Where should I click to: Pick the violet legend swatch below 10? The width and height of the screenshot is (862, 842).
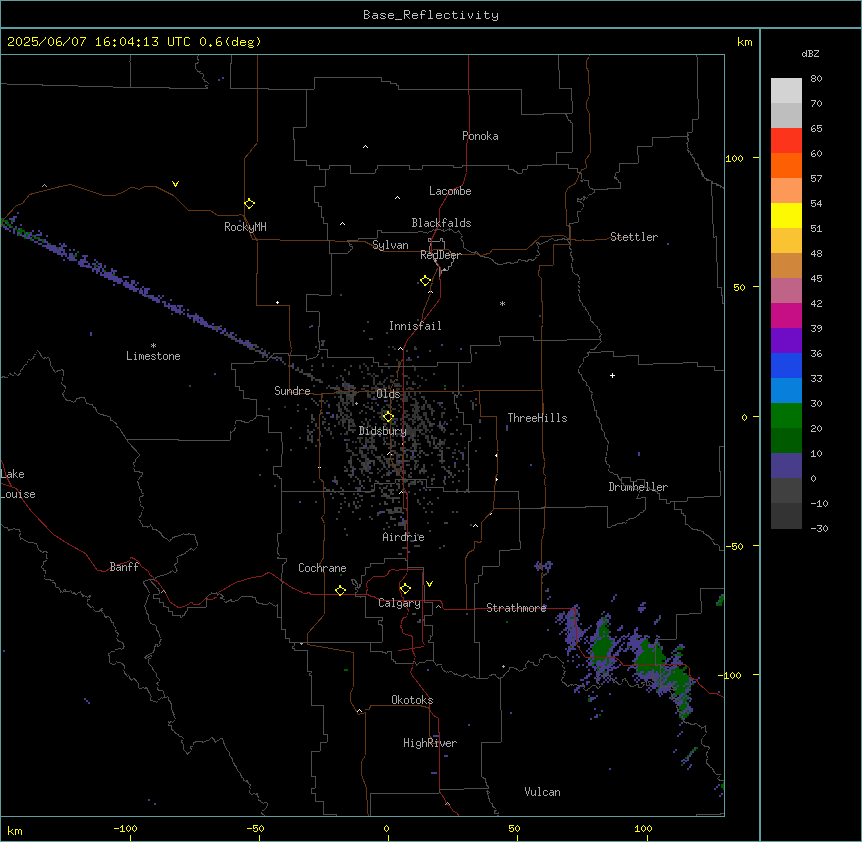[x=786, y=466]
